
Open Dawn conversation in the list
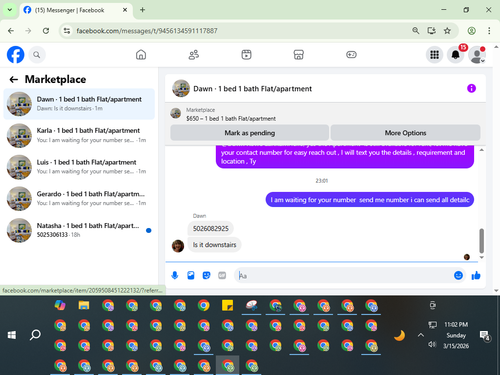pos(79,104)
